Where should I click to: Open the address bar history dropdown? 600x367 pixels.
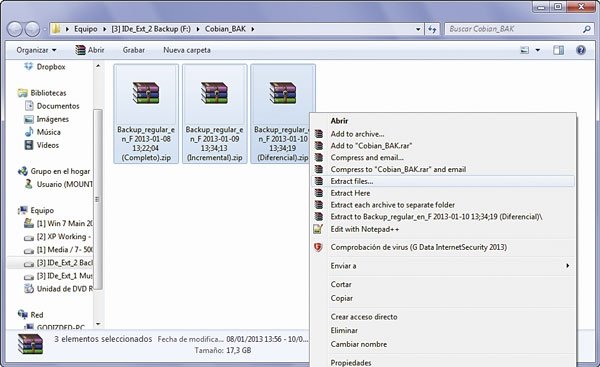pos(418,29)
